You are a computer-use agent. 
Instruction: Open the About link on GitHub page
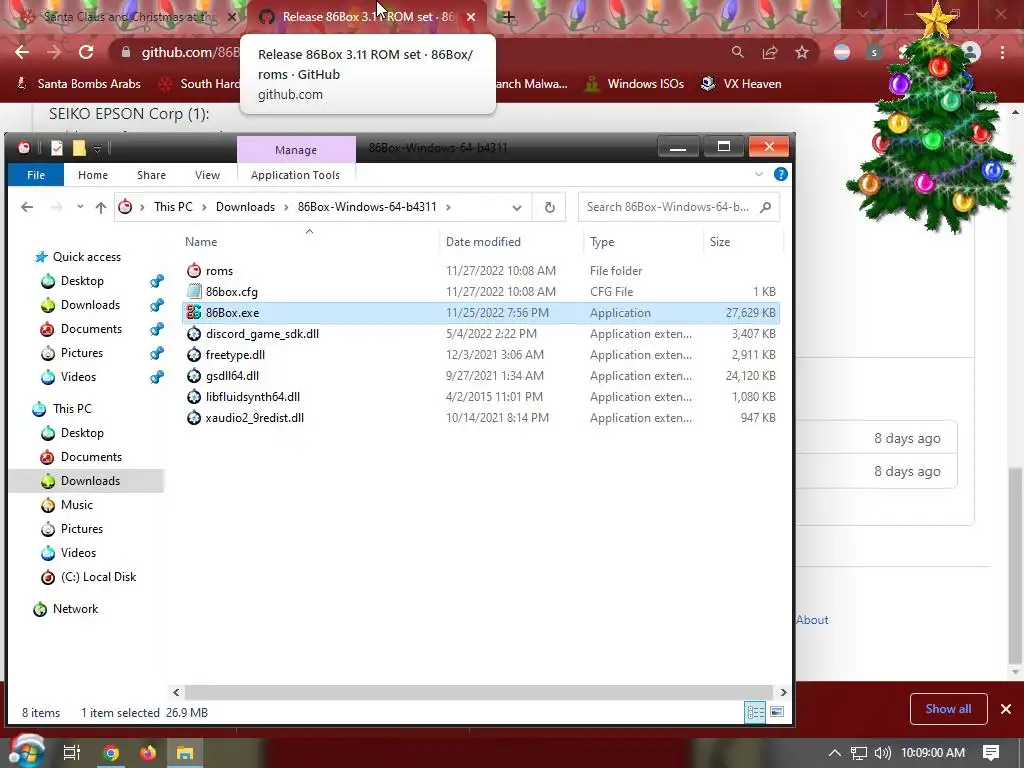tap(812, 620)
